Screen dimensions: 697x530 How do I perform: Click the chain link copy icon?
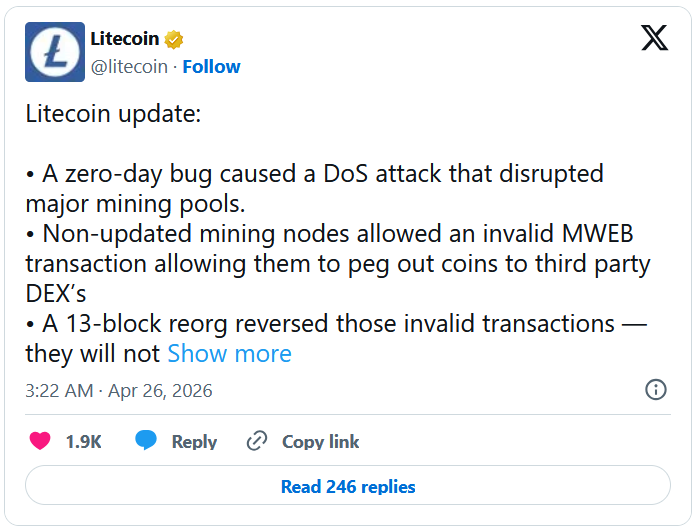coord(257,441)
